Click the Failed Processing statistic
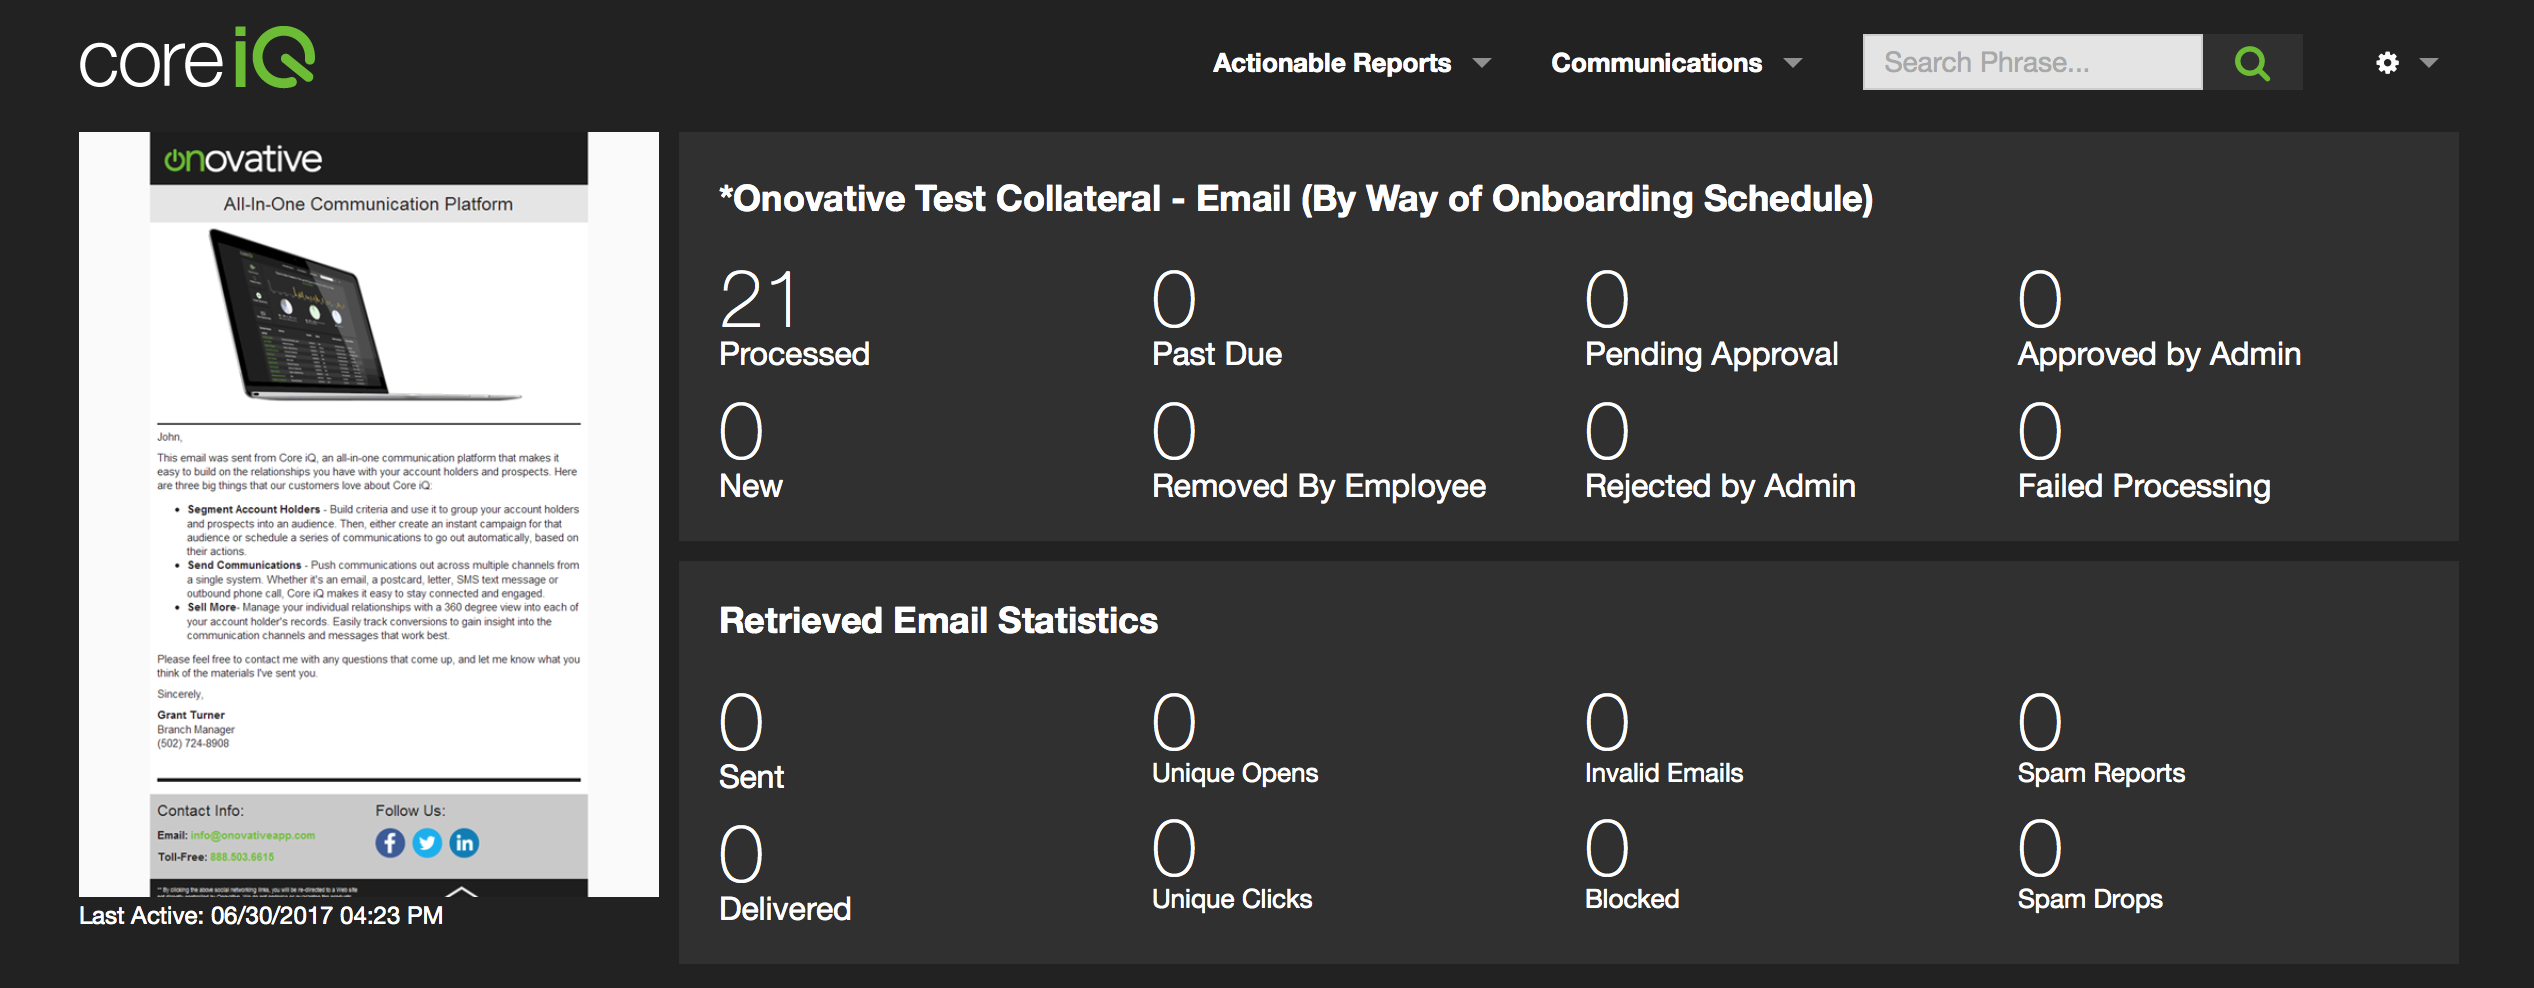The image size is (2534, 988). point(2144,451)
